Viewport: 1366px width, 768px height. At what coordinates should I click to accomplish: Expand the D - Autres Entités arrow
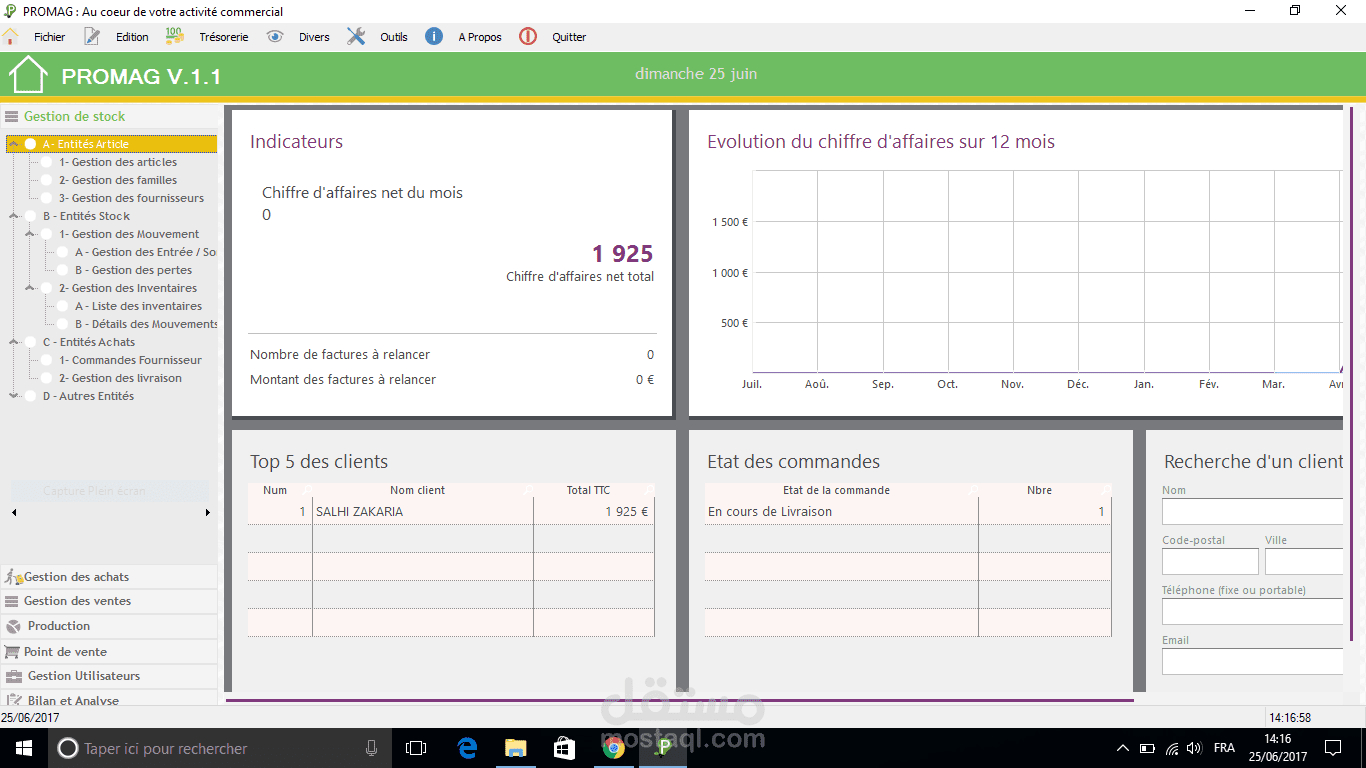(14, 396)
